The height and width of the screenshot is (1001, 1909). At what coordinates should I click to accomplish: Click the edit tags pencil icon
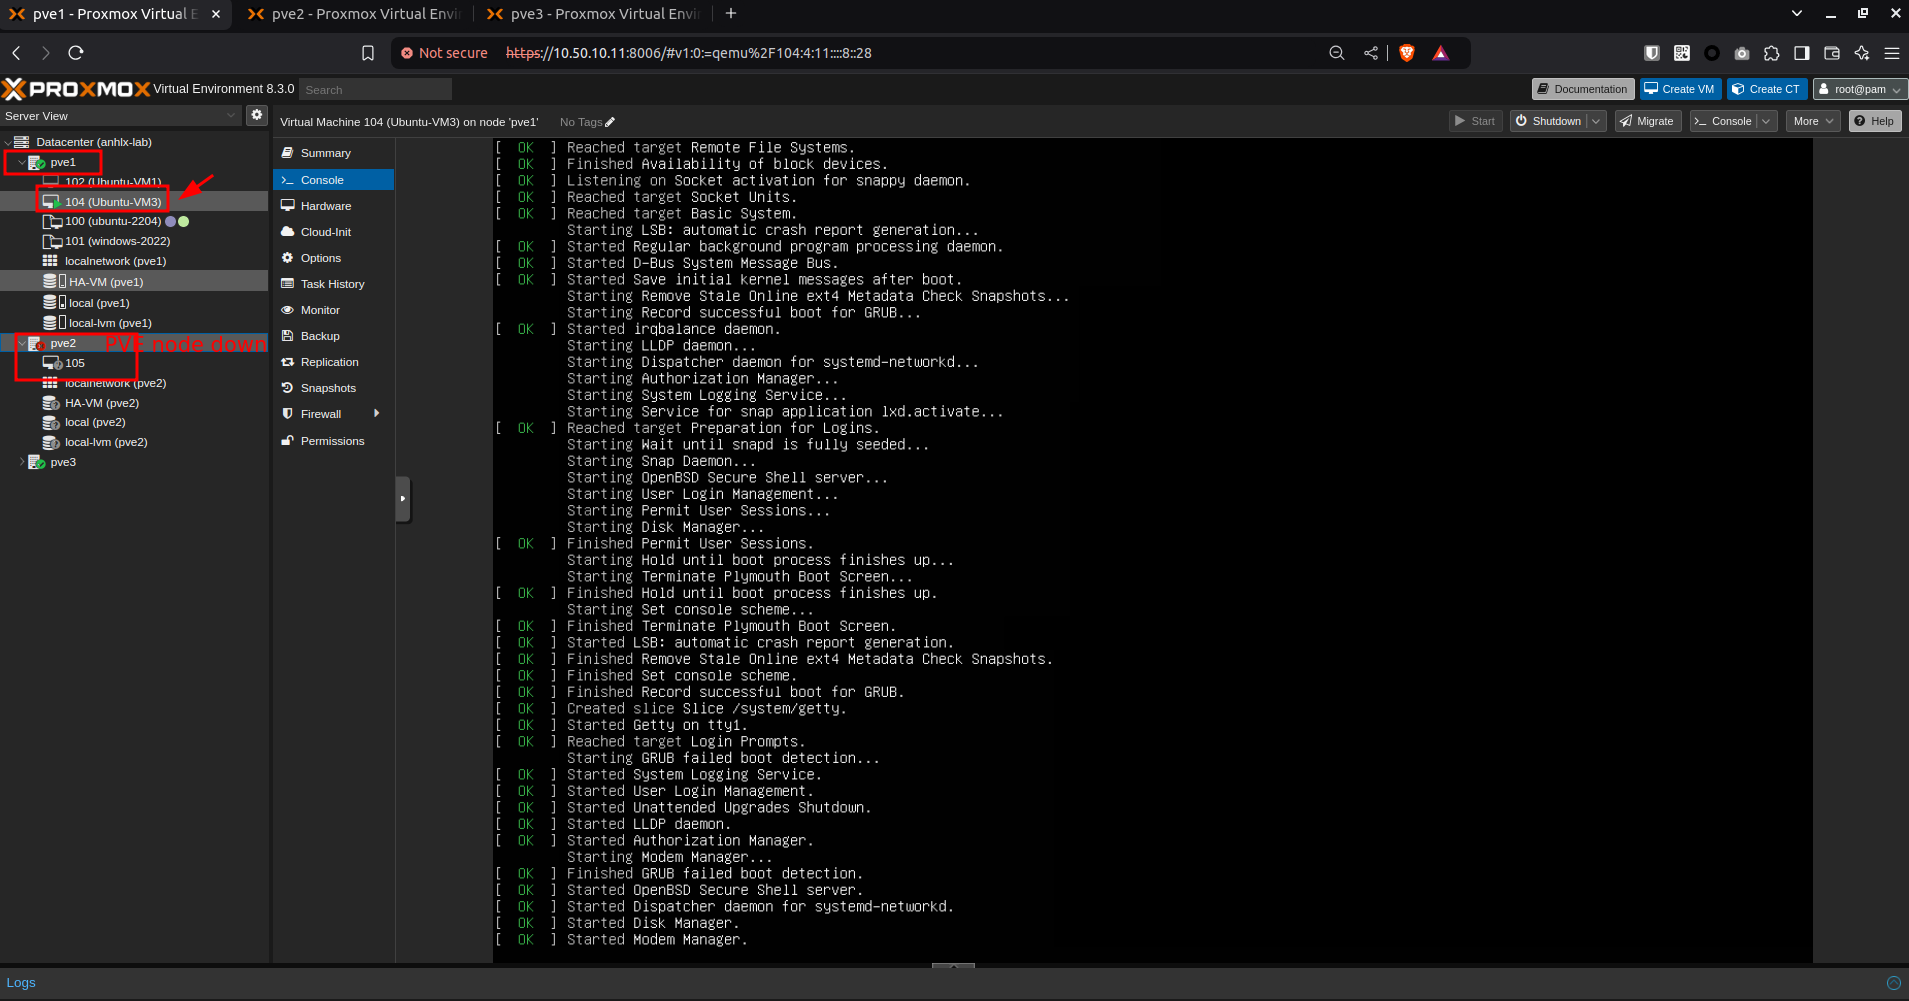[x=610, y=122]
